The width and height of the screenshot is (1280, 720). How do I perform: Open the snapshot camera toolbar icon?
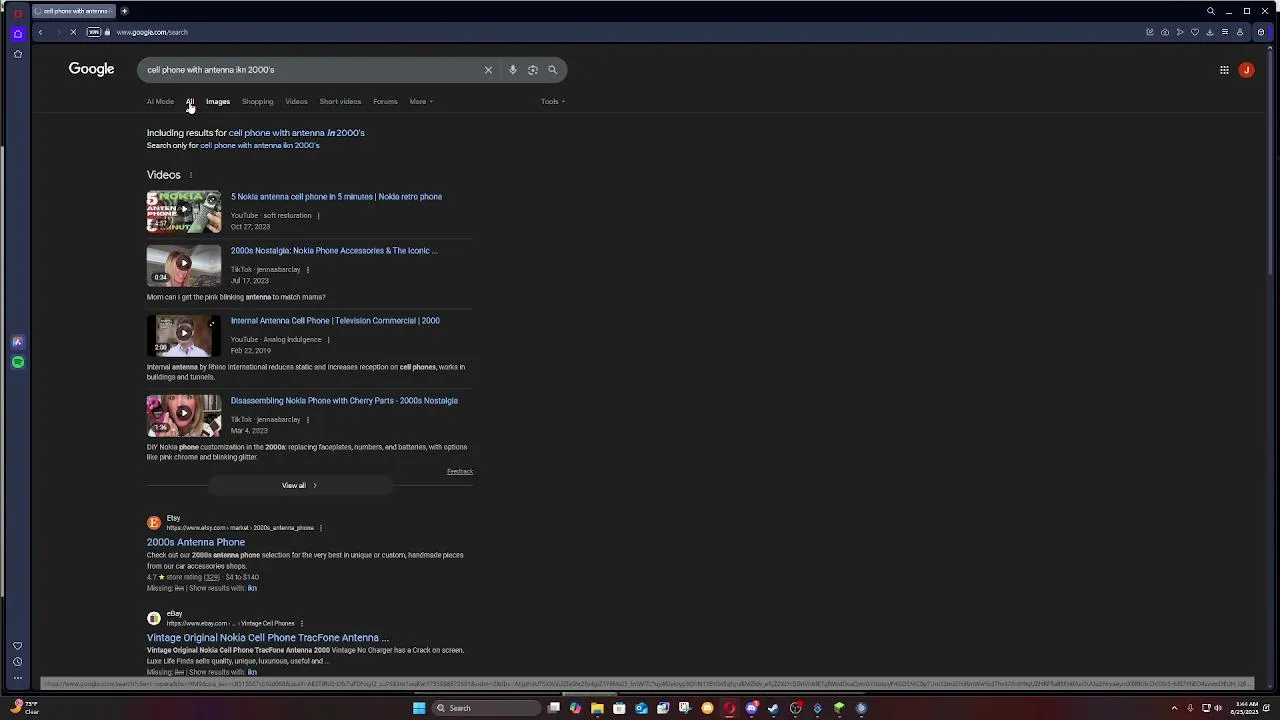pyautogui.click(x=1164, y=32)
